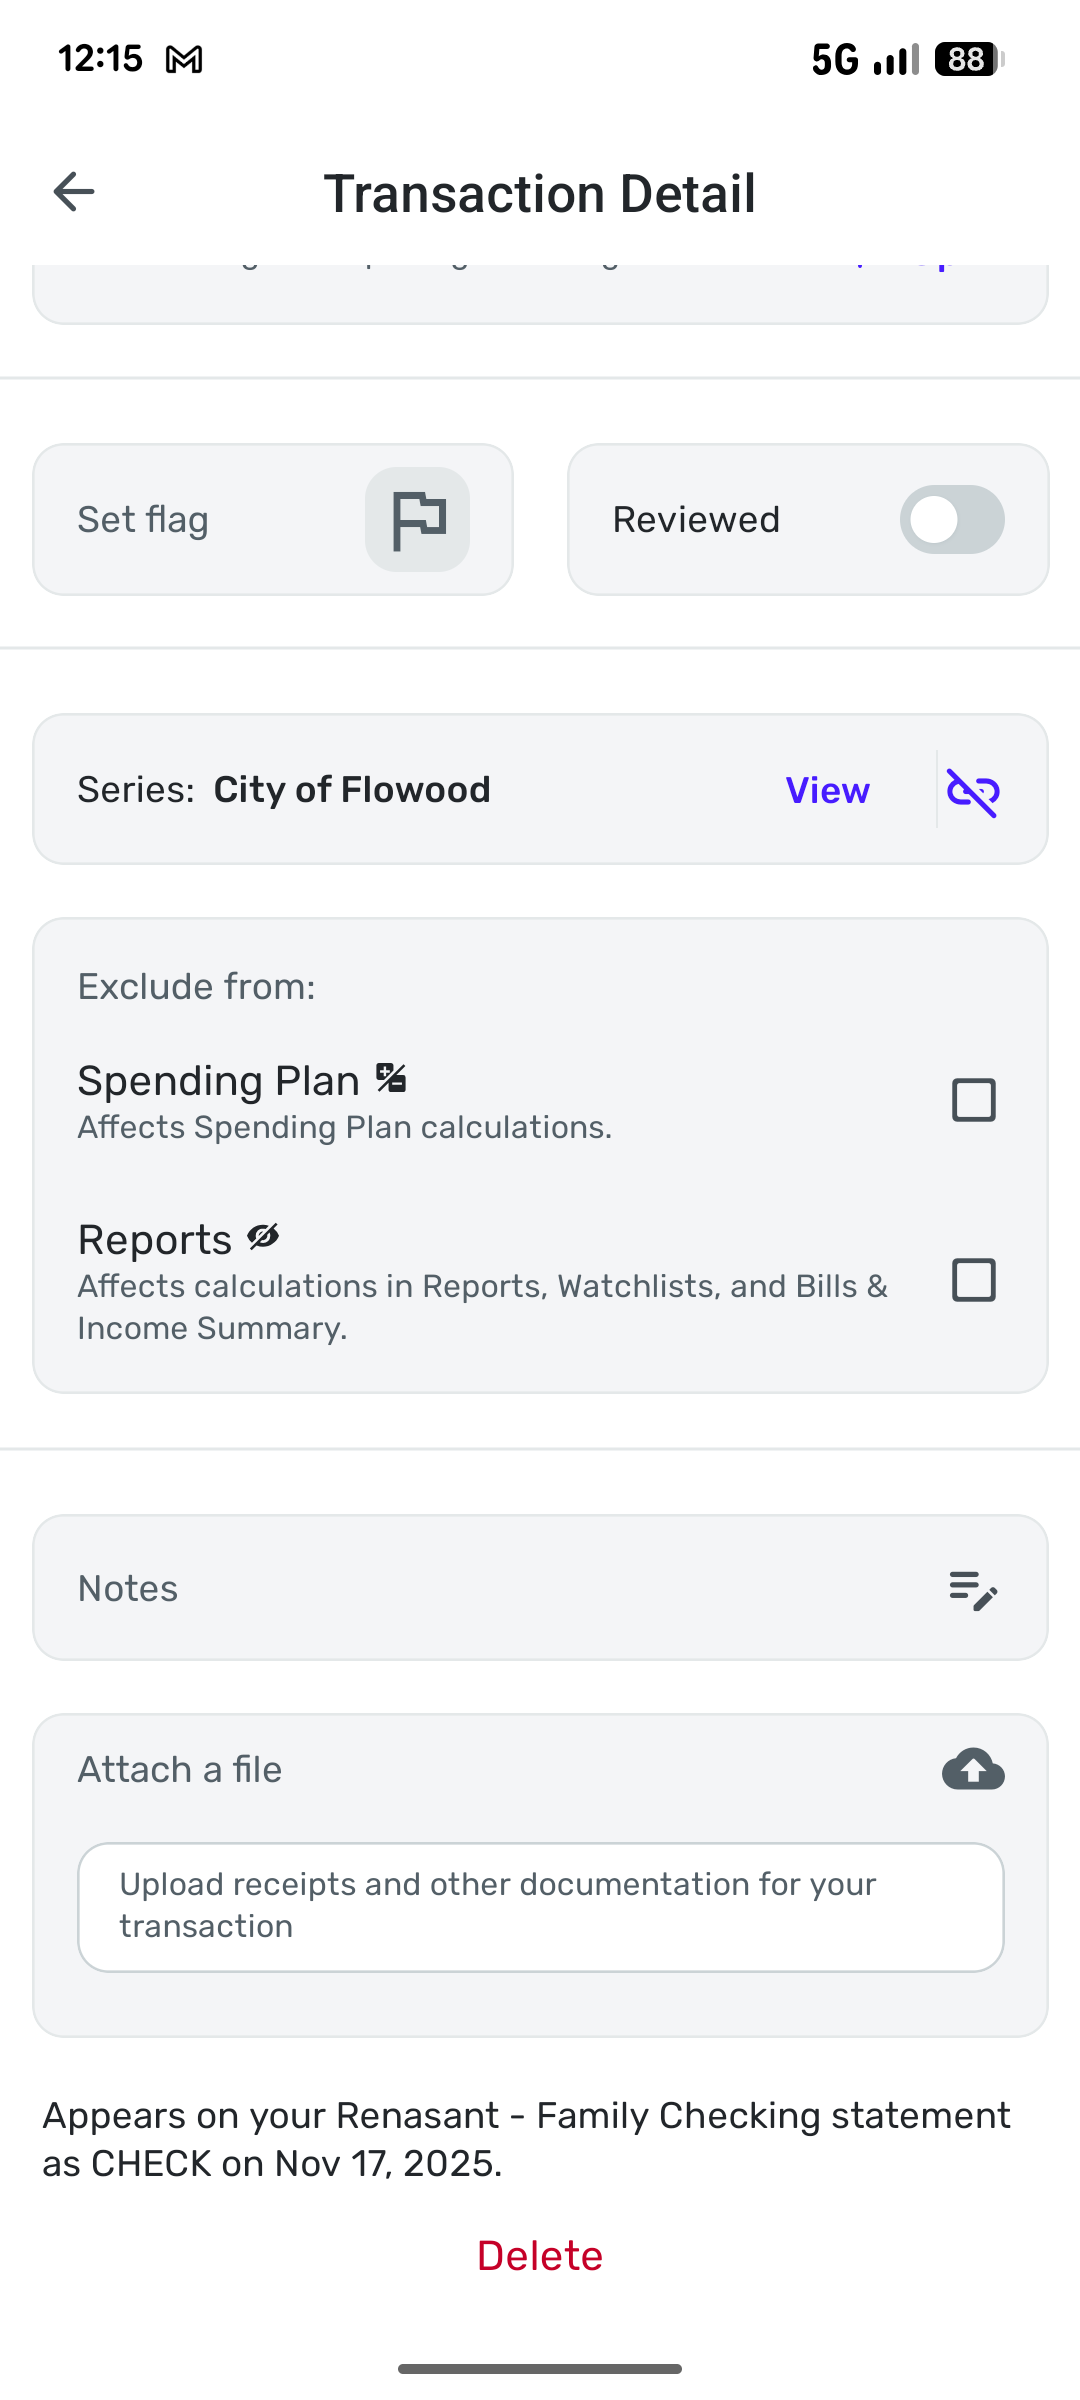Tap the upload receipts documentation box
1080x2400 pixels.
pyautogui.click(x=540, y=1906)
